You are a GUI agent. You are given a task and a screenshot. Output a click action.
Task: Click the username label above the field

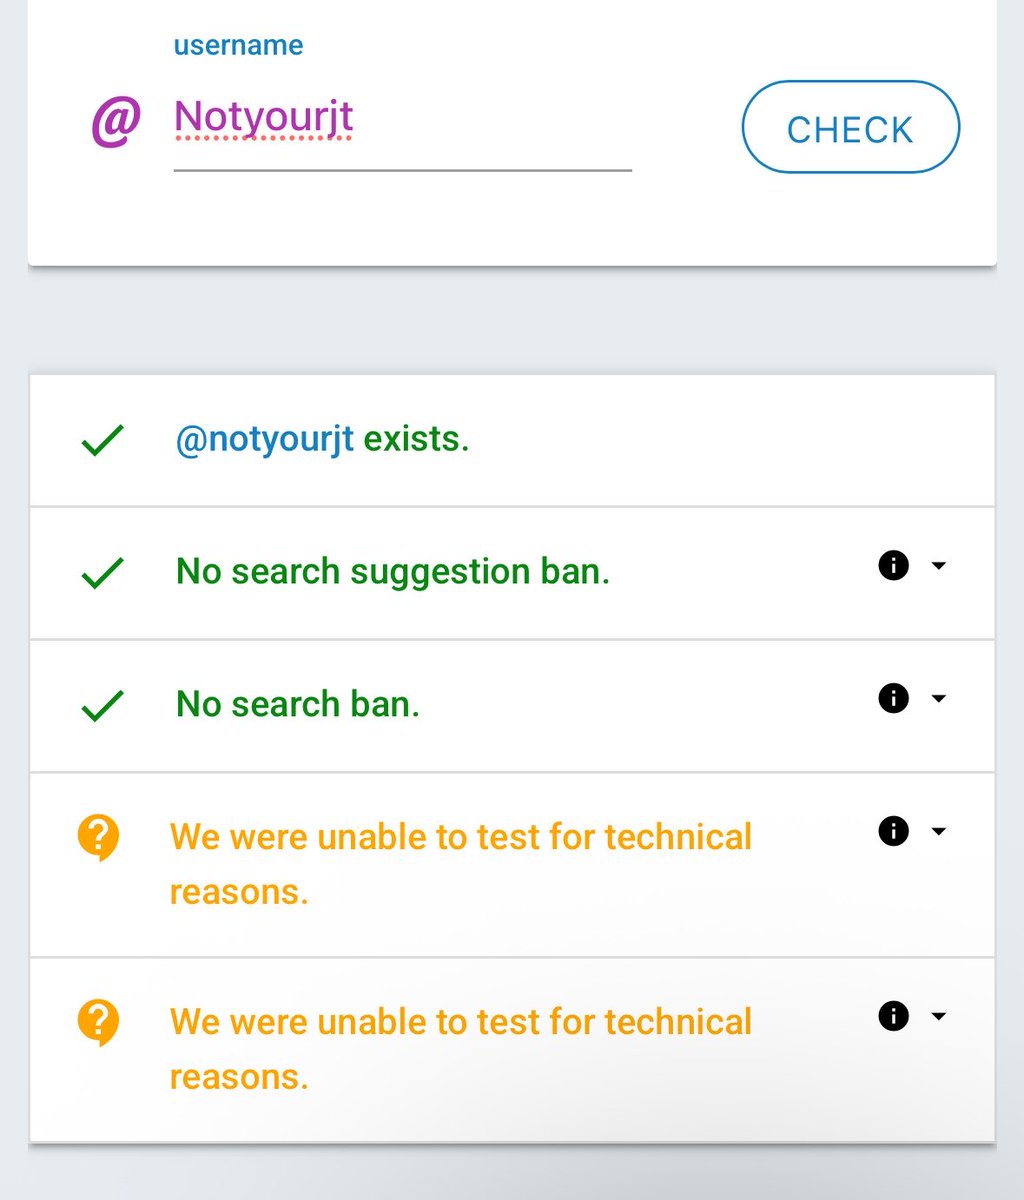coord(238,45)
